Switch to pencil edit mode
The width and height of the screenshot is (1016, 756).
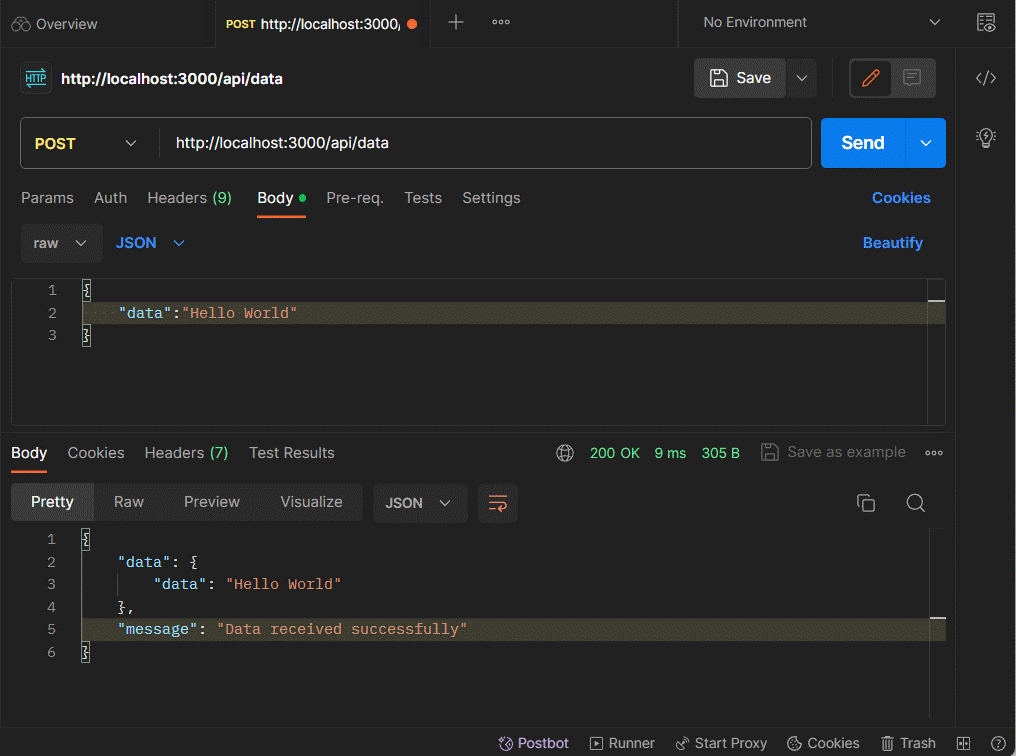click(871, 78)
